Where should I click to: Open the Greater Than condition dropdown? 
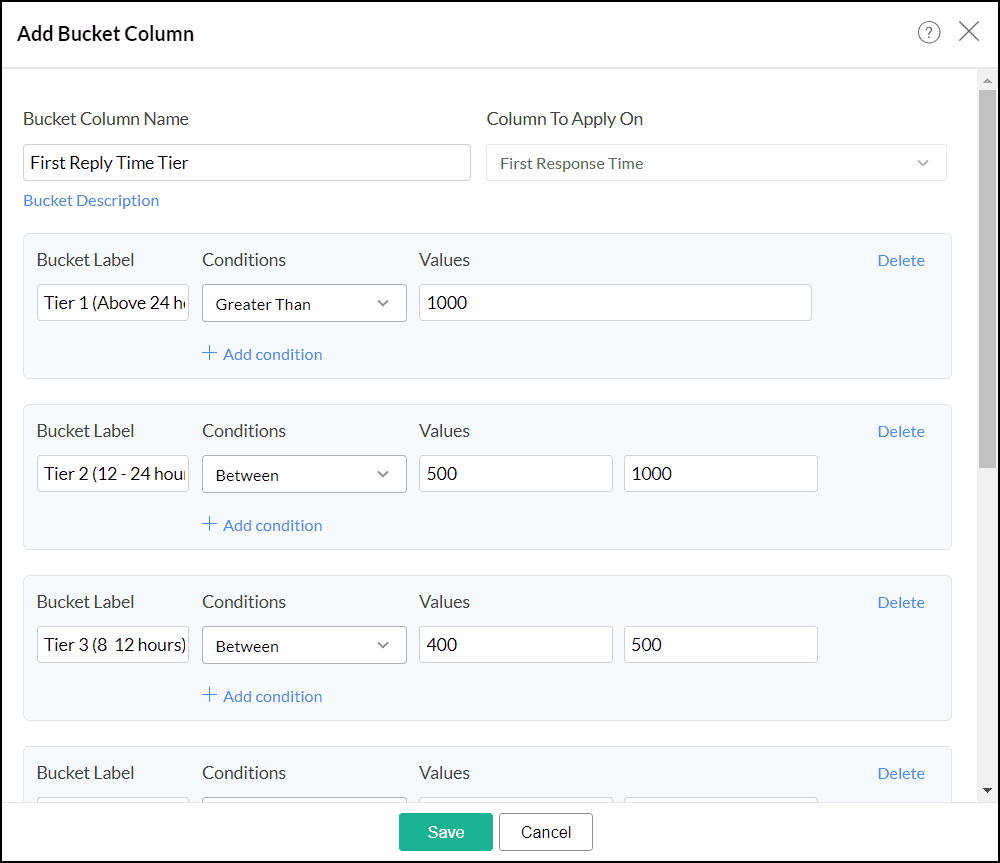point(304,304)
